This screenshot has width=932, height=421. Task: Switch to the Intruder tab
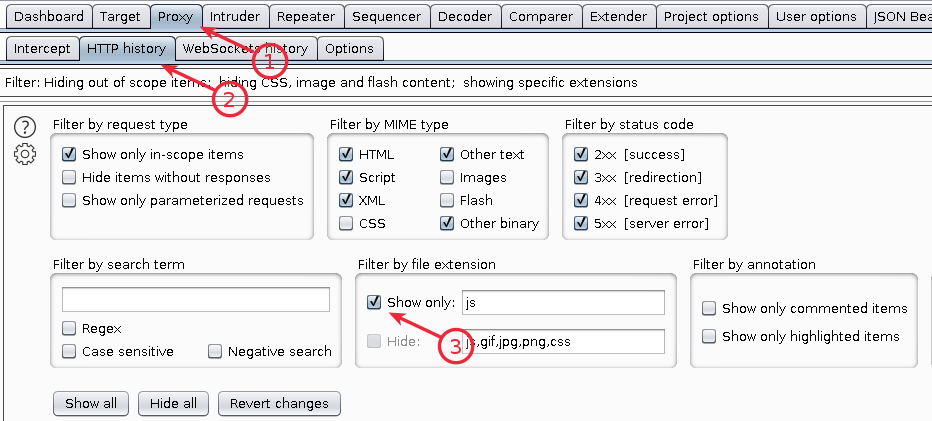pyautogui.click(x=235, y=17)
